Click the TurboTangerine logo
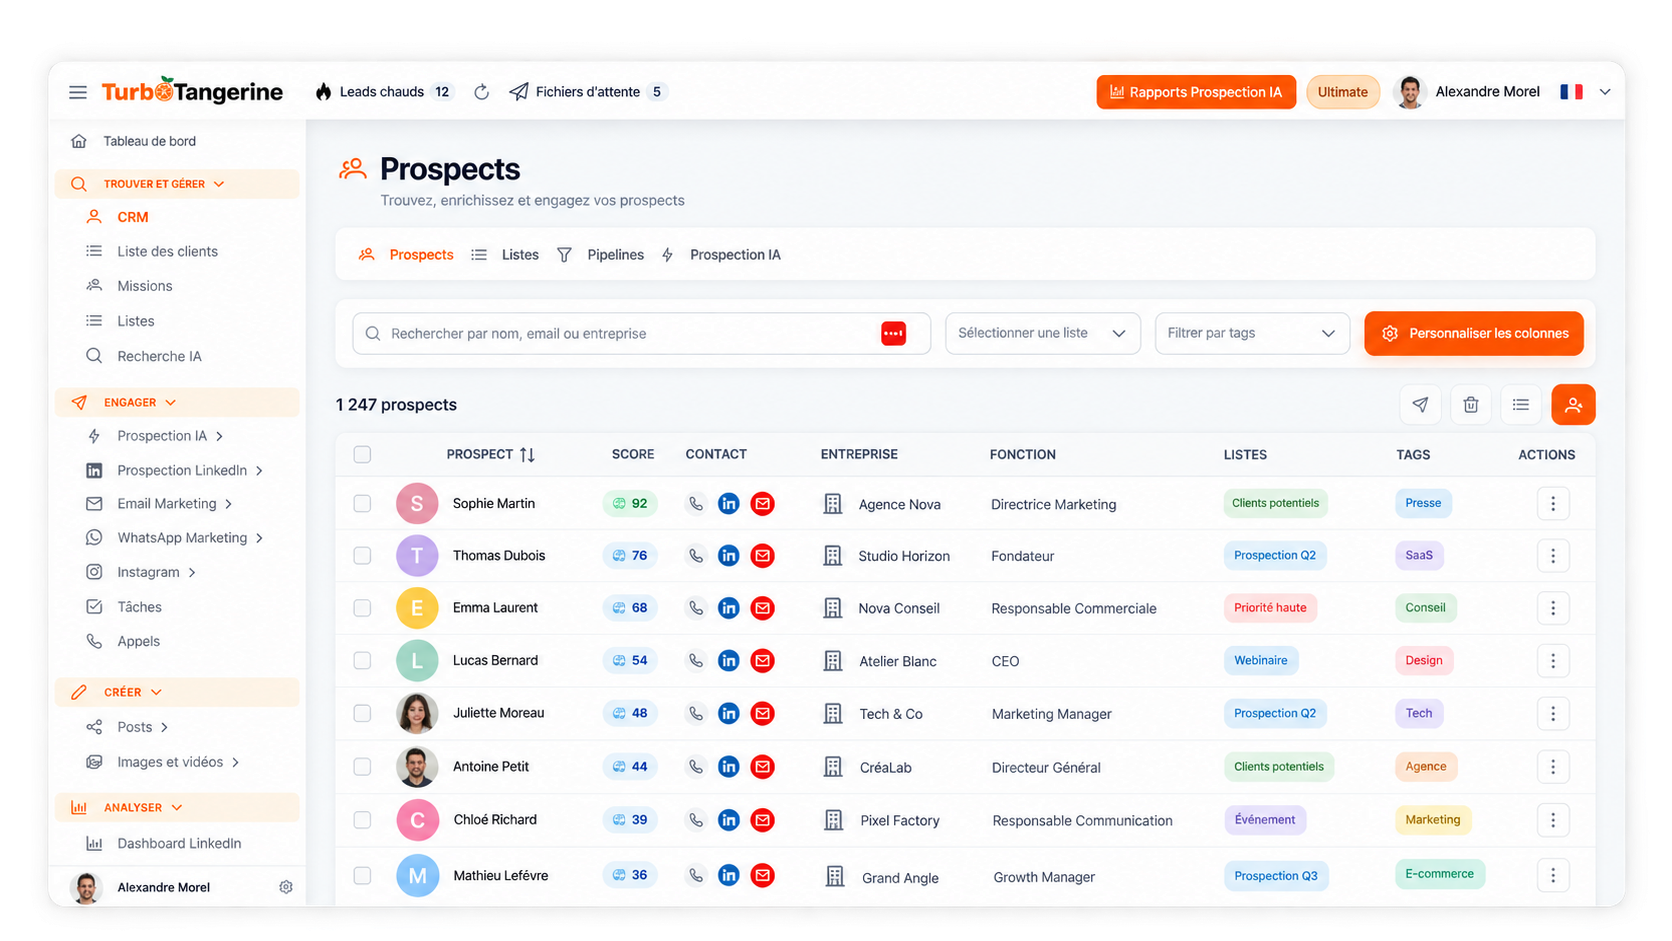1672x941 pixels. pos(192,91)
